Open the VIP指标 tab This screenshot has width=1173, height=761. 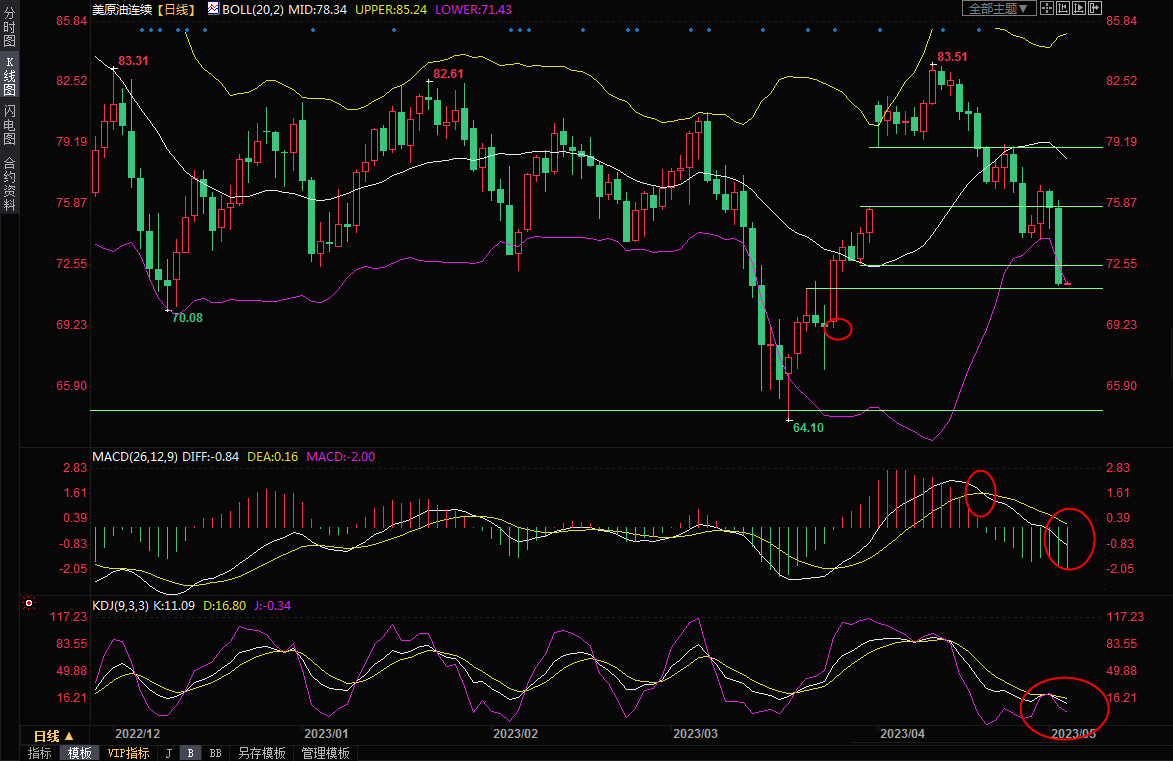(x=128, y=753)
